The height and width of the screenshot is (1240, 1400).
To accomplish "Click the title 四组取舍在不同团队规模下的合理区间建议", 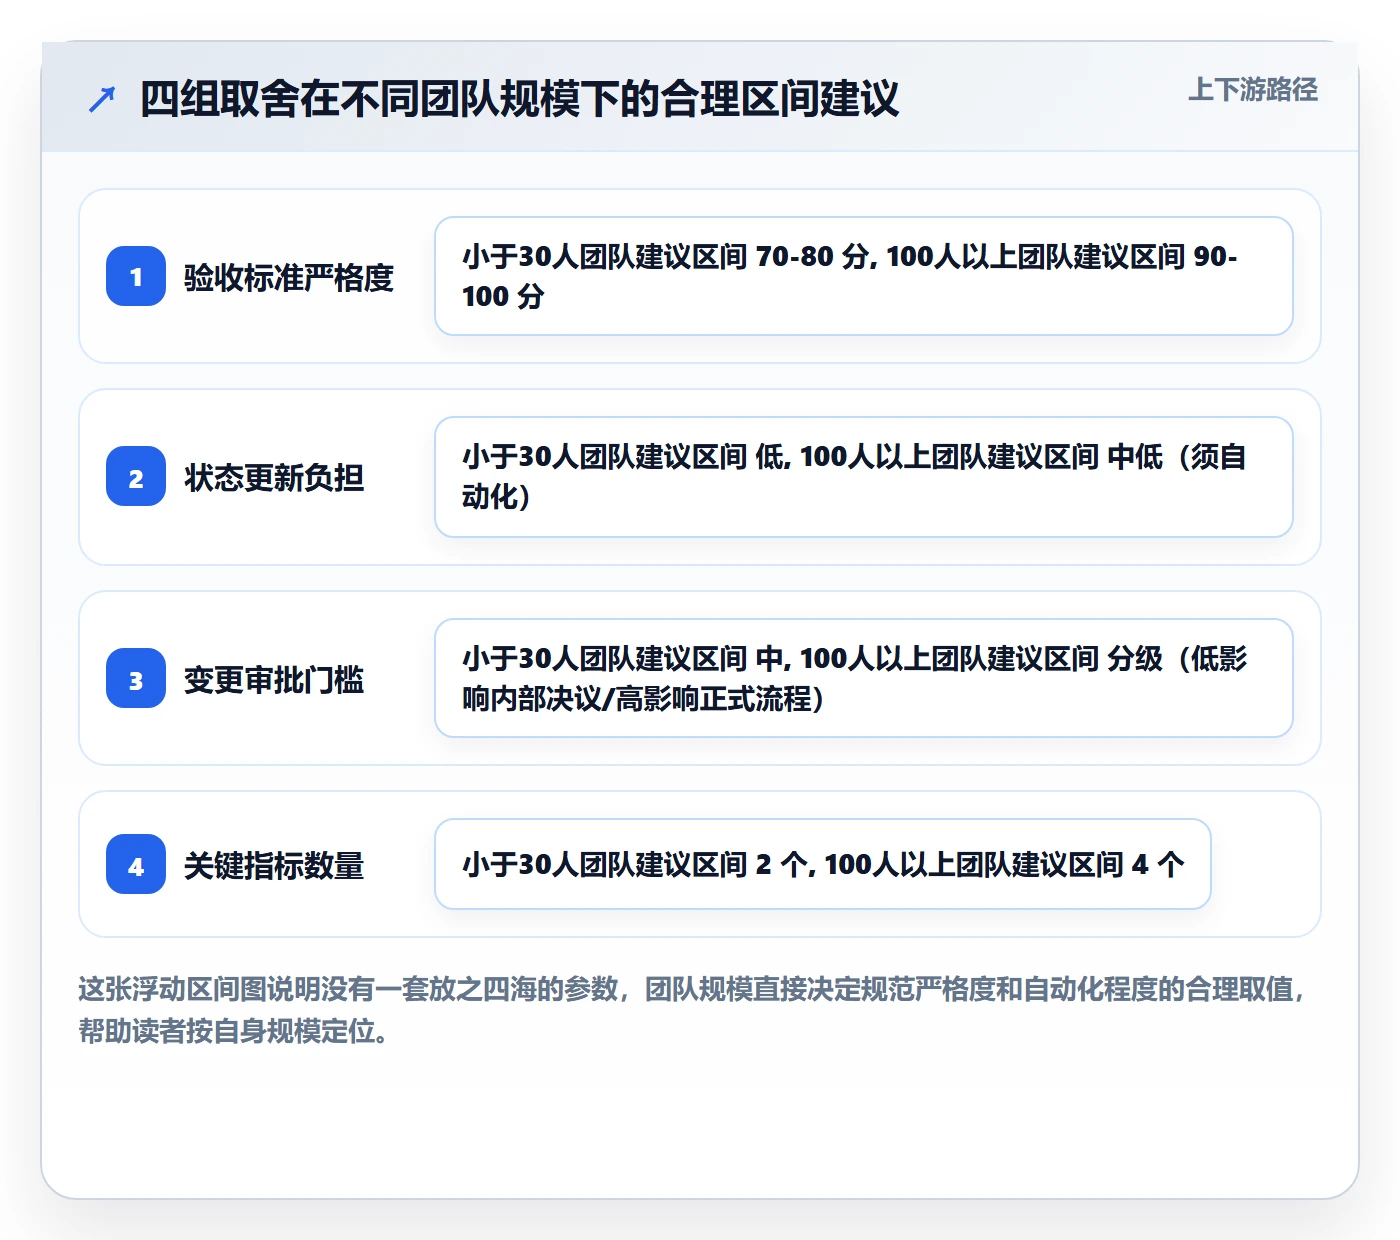I will [519, 99].
